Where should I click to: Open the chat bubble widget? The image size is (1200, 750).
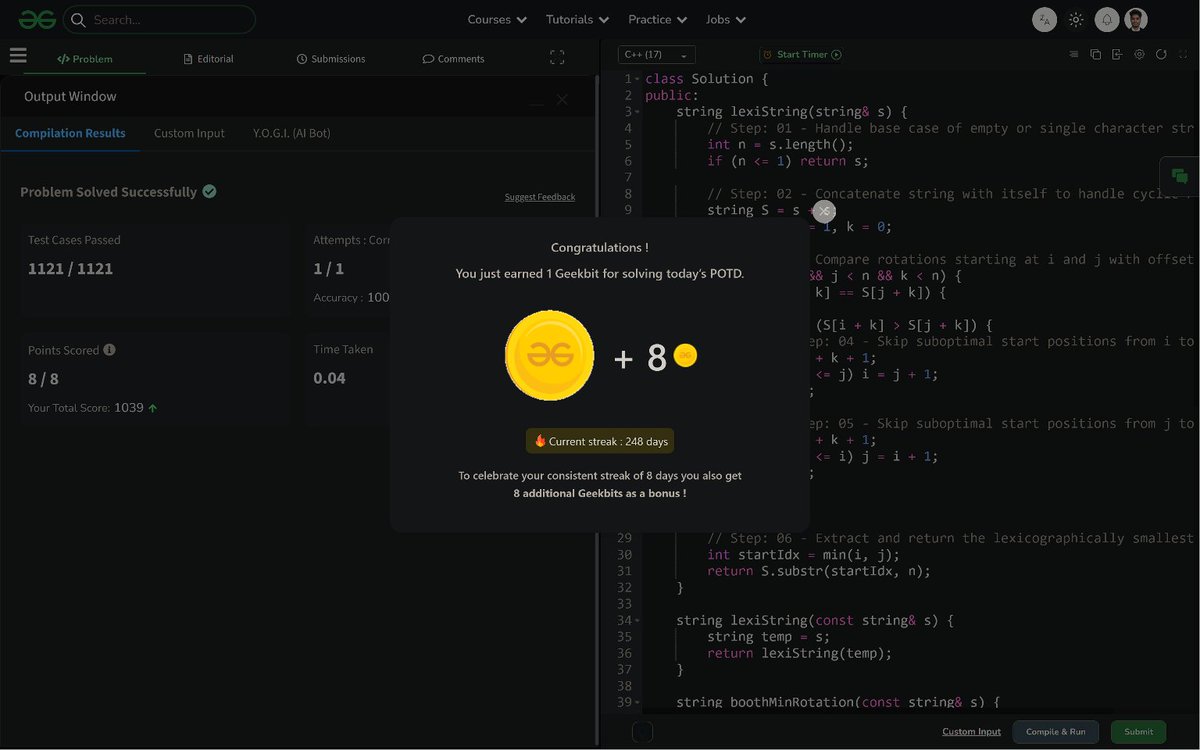tap(1180, 177)
